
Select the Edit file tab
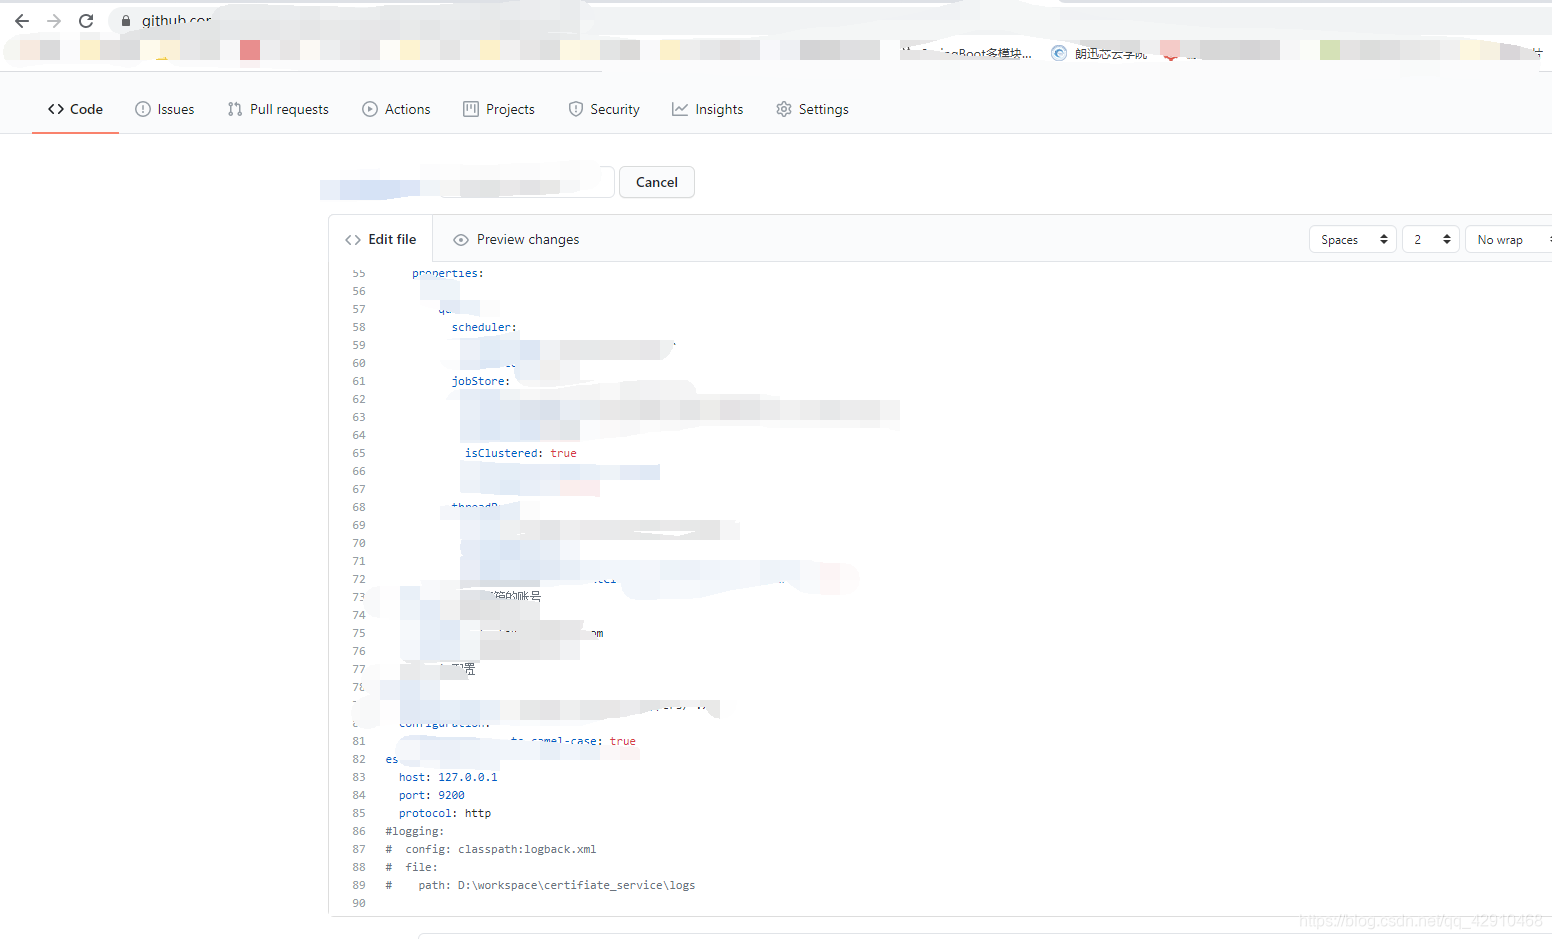[381, 239]
